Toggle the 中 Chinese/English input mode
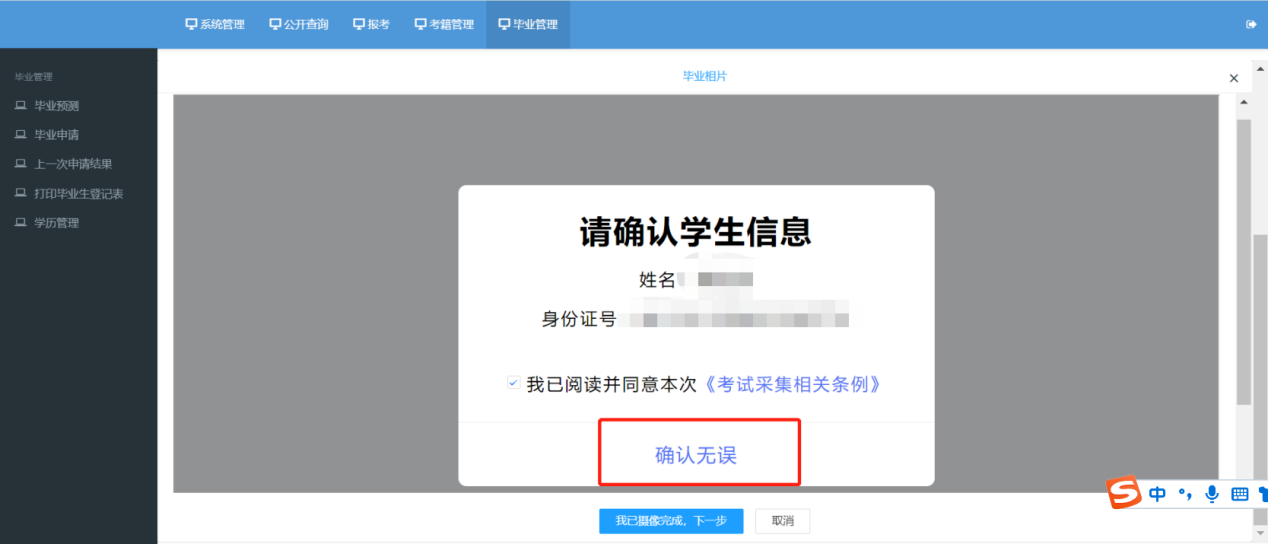This screenshot has height=544, width=1268. (x=1157, y=494)
